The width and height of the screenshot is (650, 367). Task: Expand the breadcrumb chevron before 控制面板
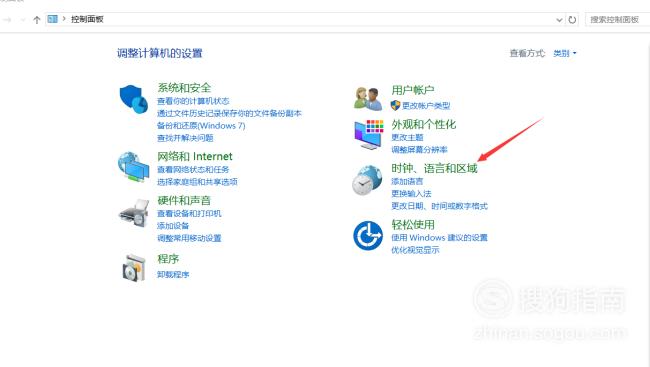tap(64, 19)
